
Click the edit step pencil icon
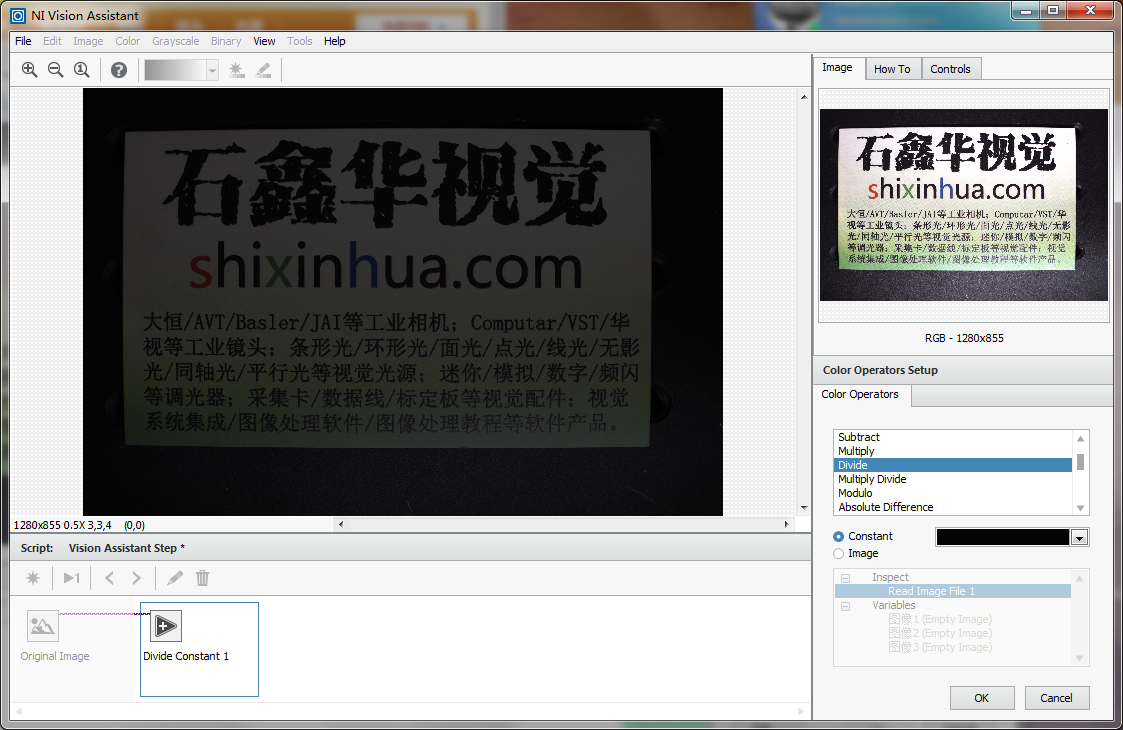point(175,577)
